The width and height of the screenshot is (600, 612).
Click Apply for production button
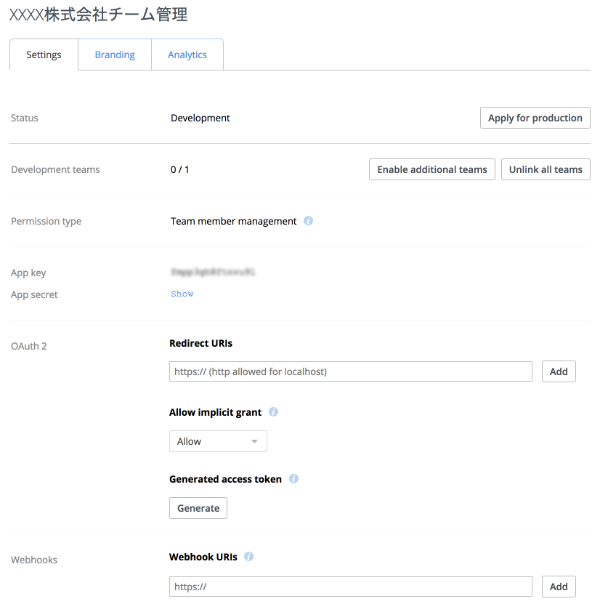[x=535, y=118]
